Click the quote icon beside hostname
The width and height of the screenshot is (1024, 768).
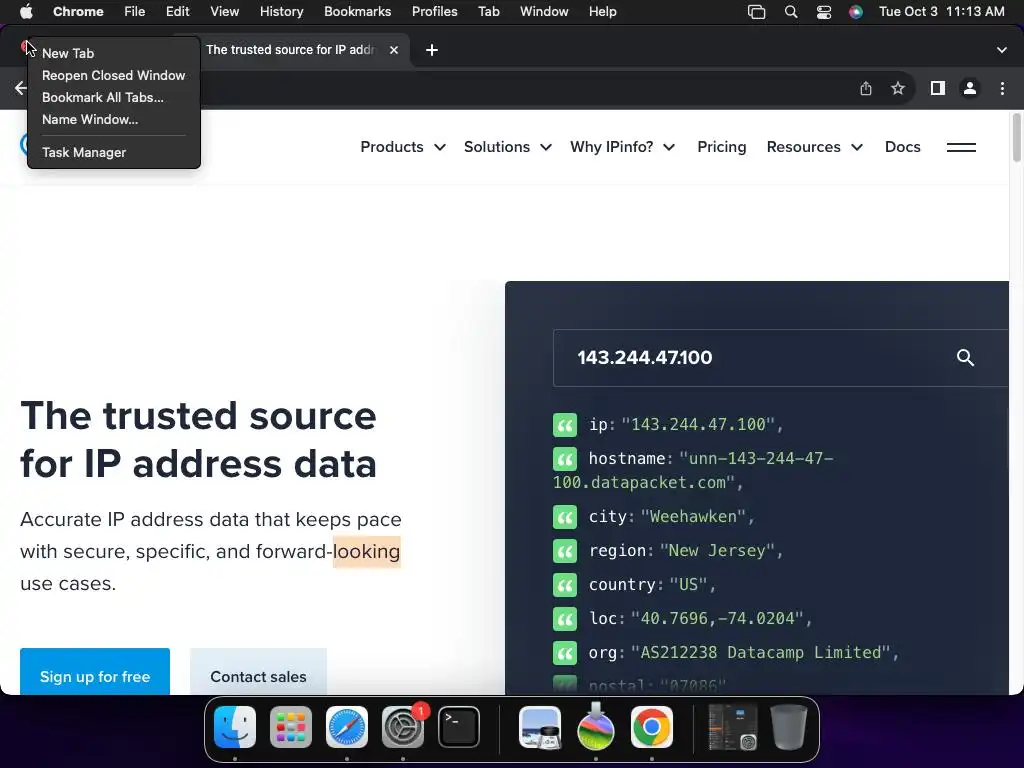565,459
